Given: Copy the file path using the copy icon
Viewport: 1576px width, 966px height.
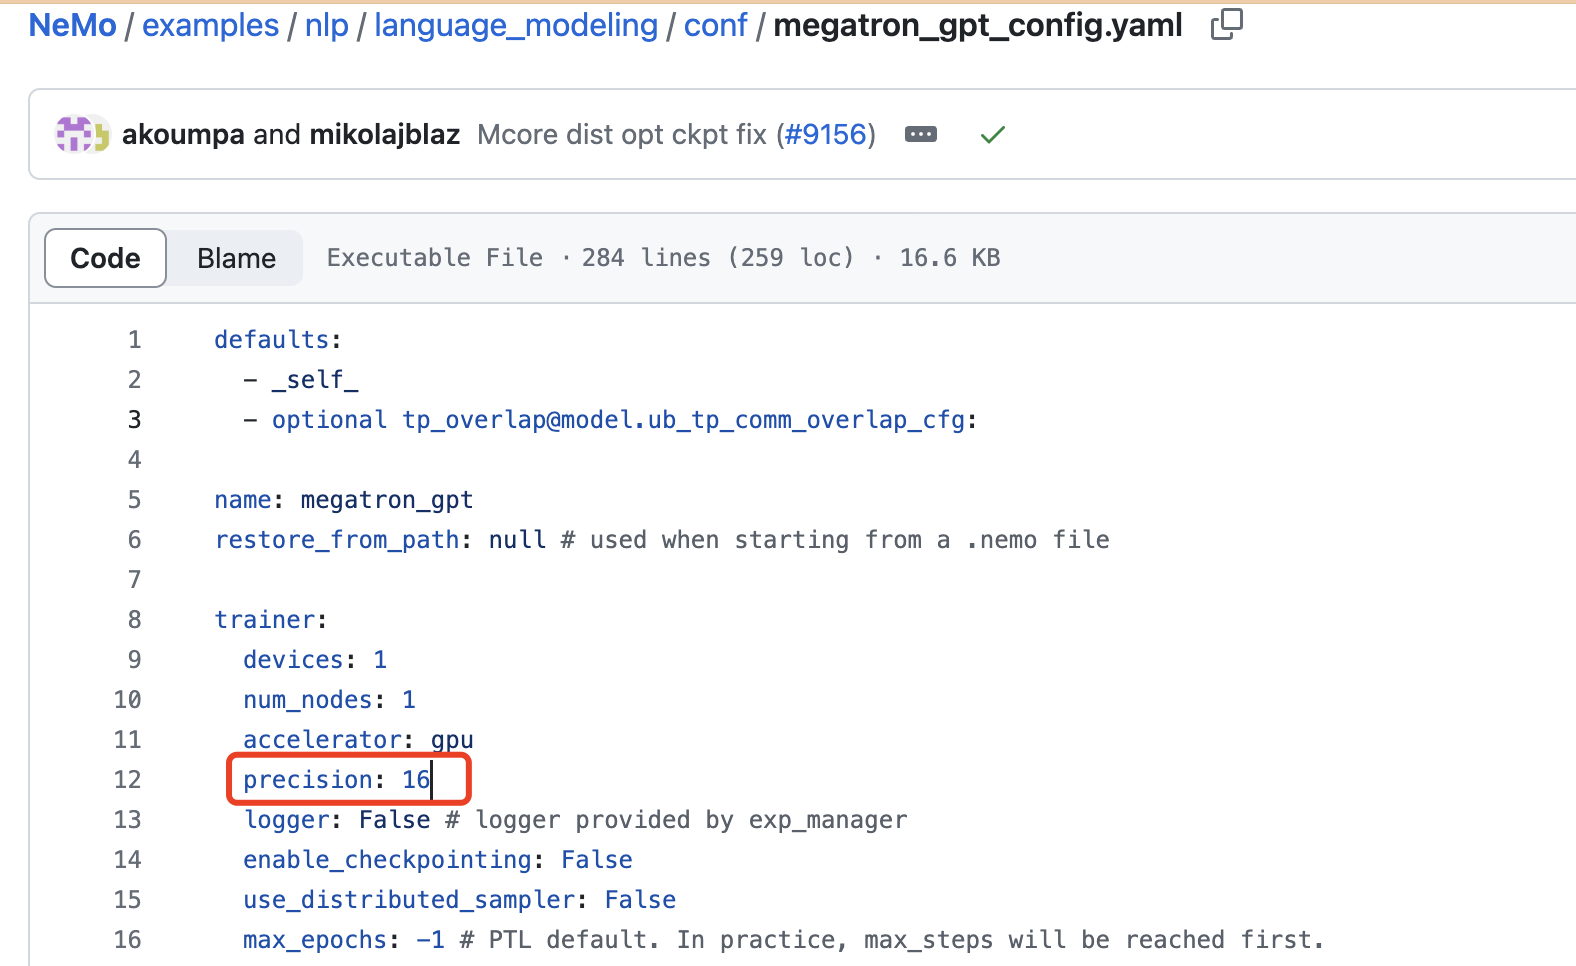Looking at the screenshot, I should 1226,24.
